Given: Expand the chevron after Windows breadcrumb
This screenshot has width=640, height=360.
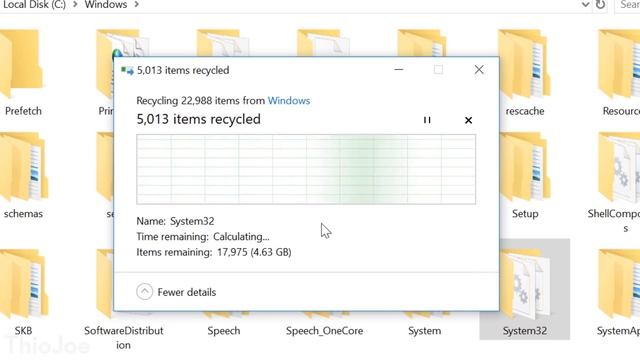Looking at the screenshot, I should (x=136, y=5).
